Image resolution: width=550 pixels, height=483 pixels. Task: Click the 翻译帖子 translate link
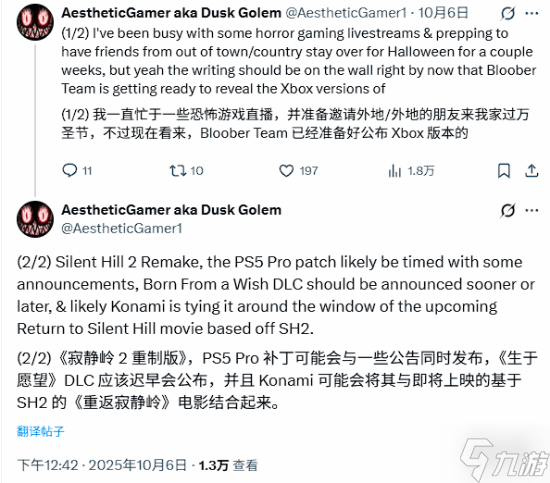click(40, 431)
